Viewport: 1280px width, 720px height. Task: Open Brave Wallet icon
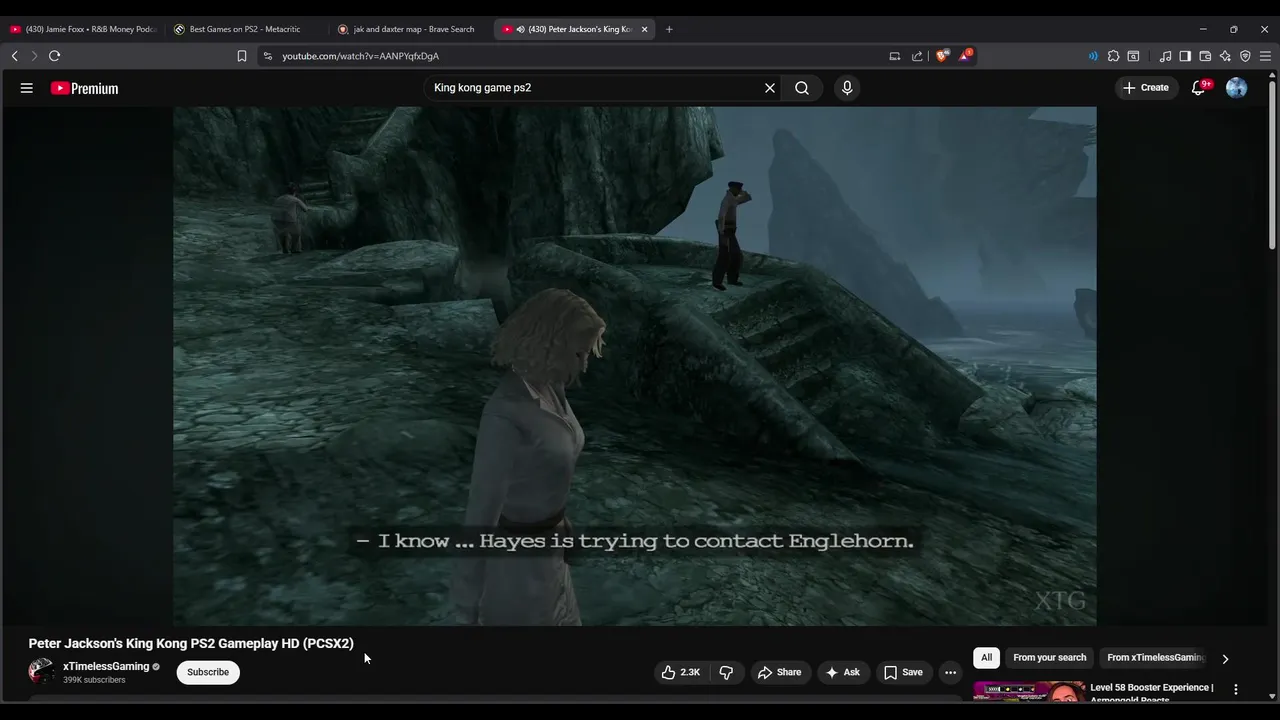coord(1205,56)
